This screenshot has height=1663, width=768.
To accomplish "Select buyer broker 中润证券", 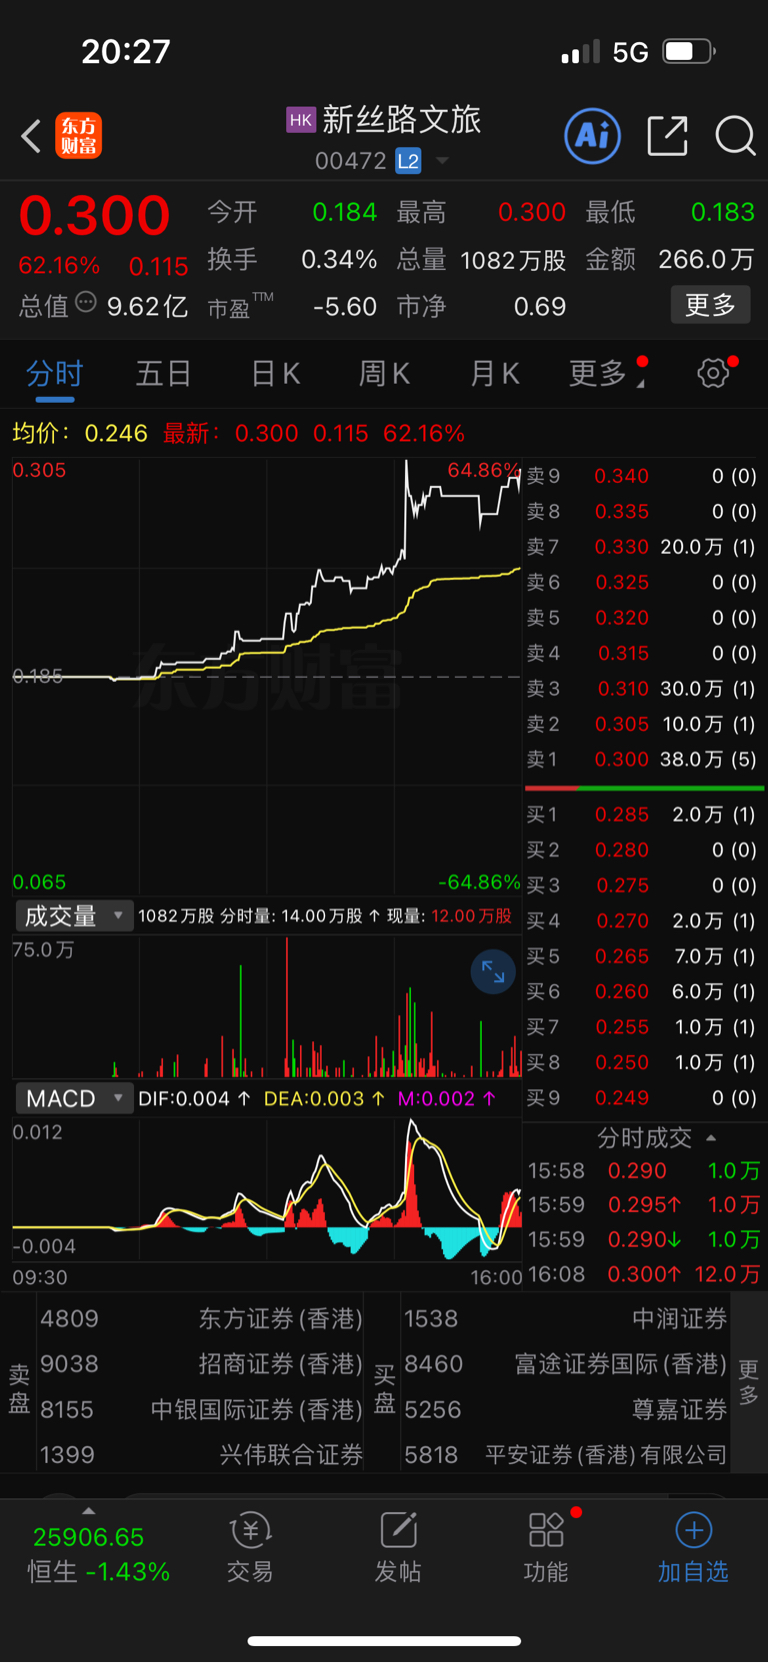I will click(565, 1319).
